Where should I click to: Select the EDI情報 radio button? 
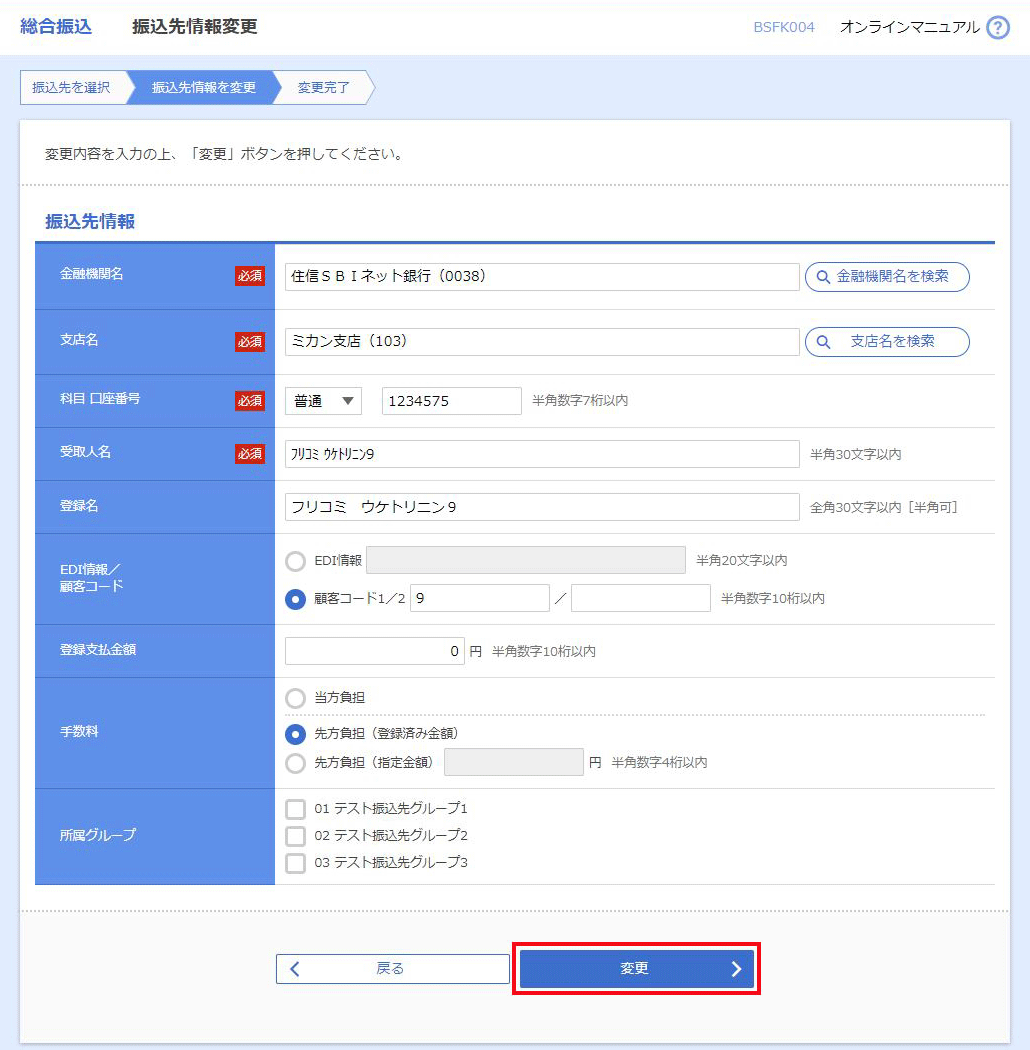point(295,561)
